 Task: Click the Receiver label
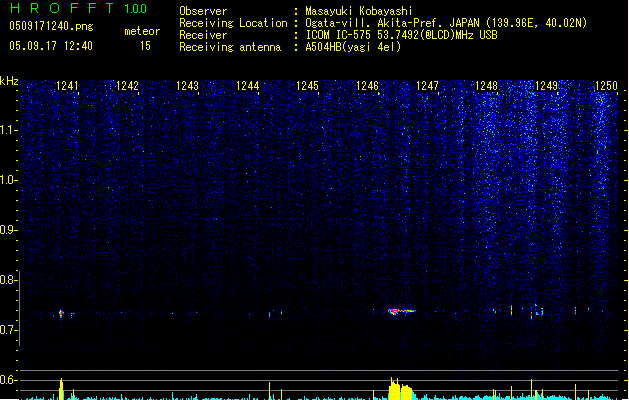[x=203, y=35]
